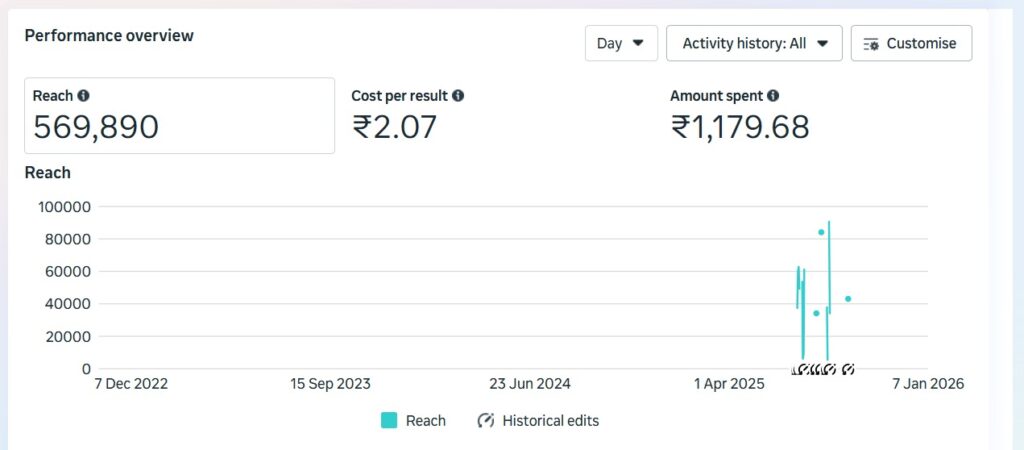Click the Customise settings icon
The height and width of the screenshot is (450, 1024).
(x=871, y=44)
